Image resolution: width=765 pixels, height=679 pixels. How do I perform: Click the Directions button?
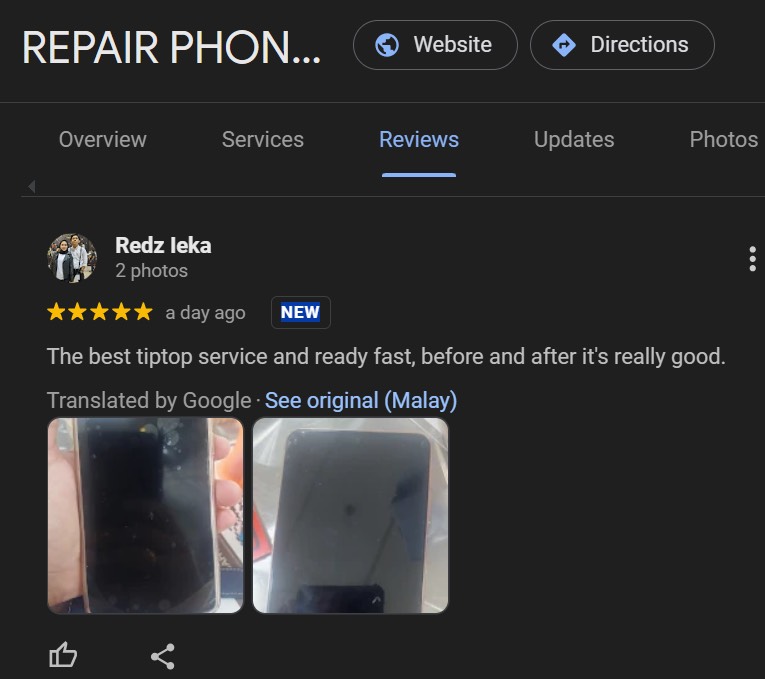point(622,45)
